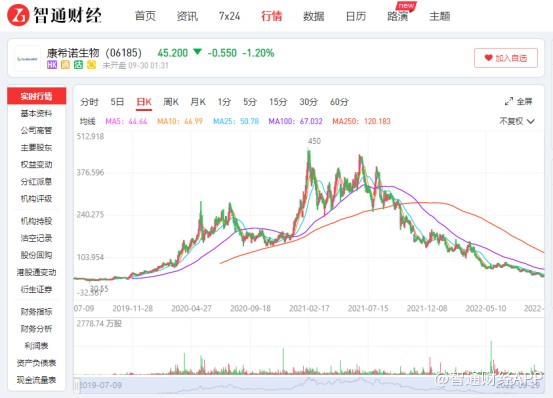Viewport: 553px width, 398px height.
Task: Open 日历 in top navigation
Action: pos(356,16)
